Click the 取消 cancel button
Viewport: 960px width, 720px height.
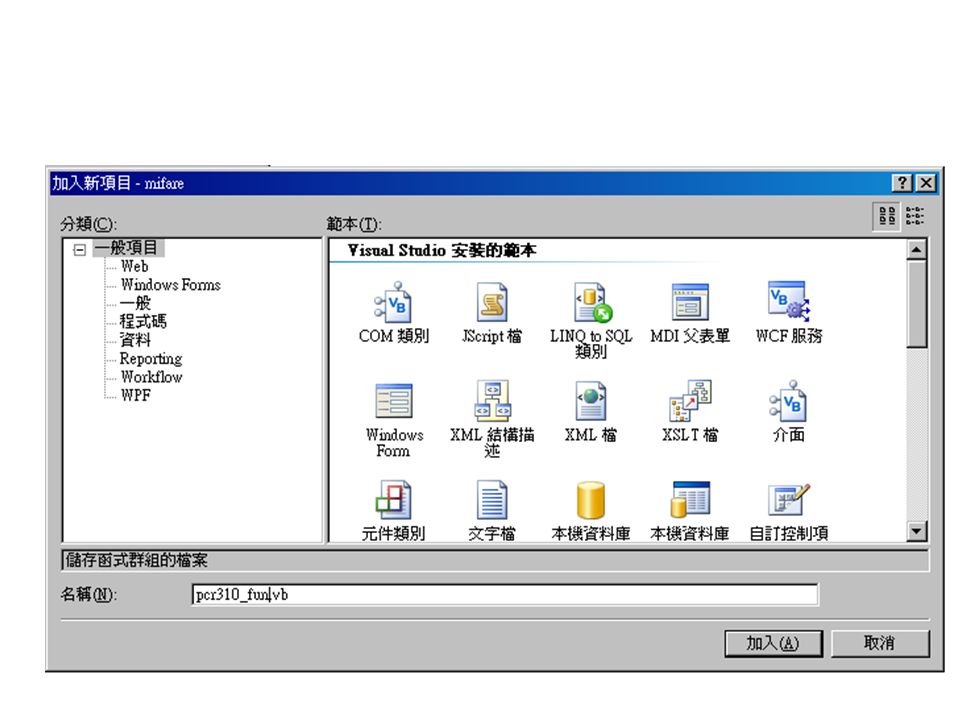pos(880,643)
